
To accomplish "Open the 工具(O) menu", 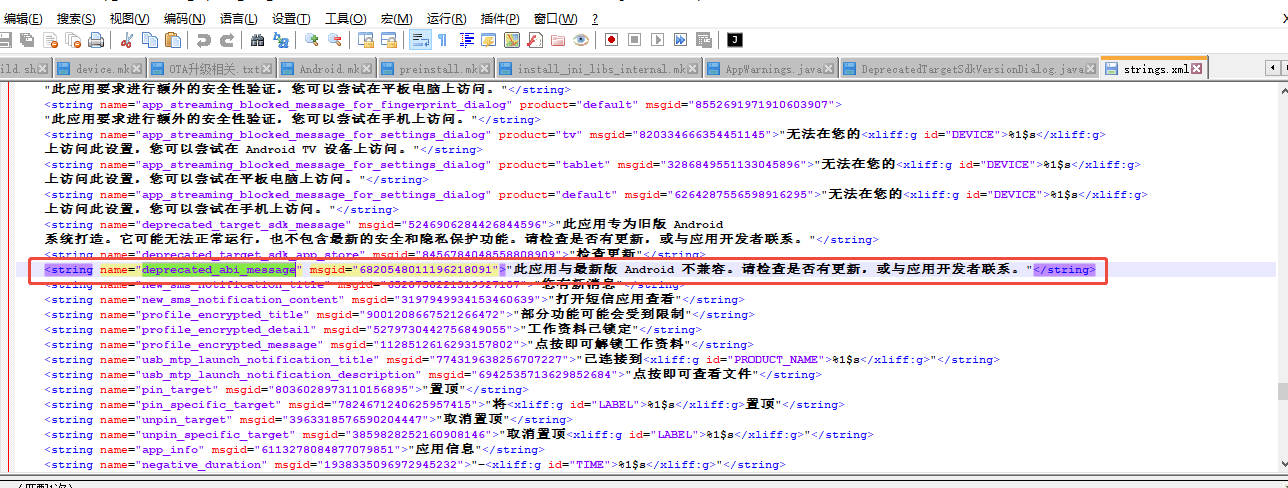I will 346,19.
